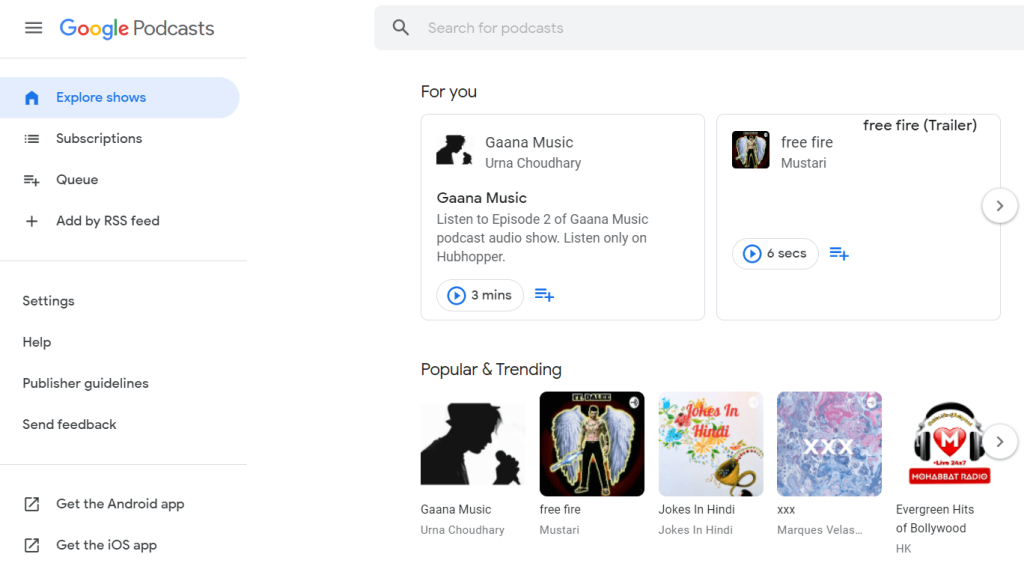
Task: Click the Google Podcasts logo
Action: [136, 28]
